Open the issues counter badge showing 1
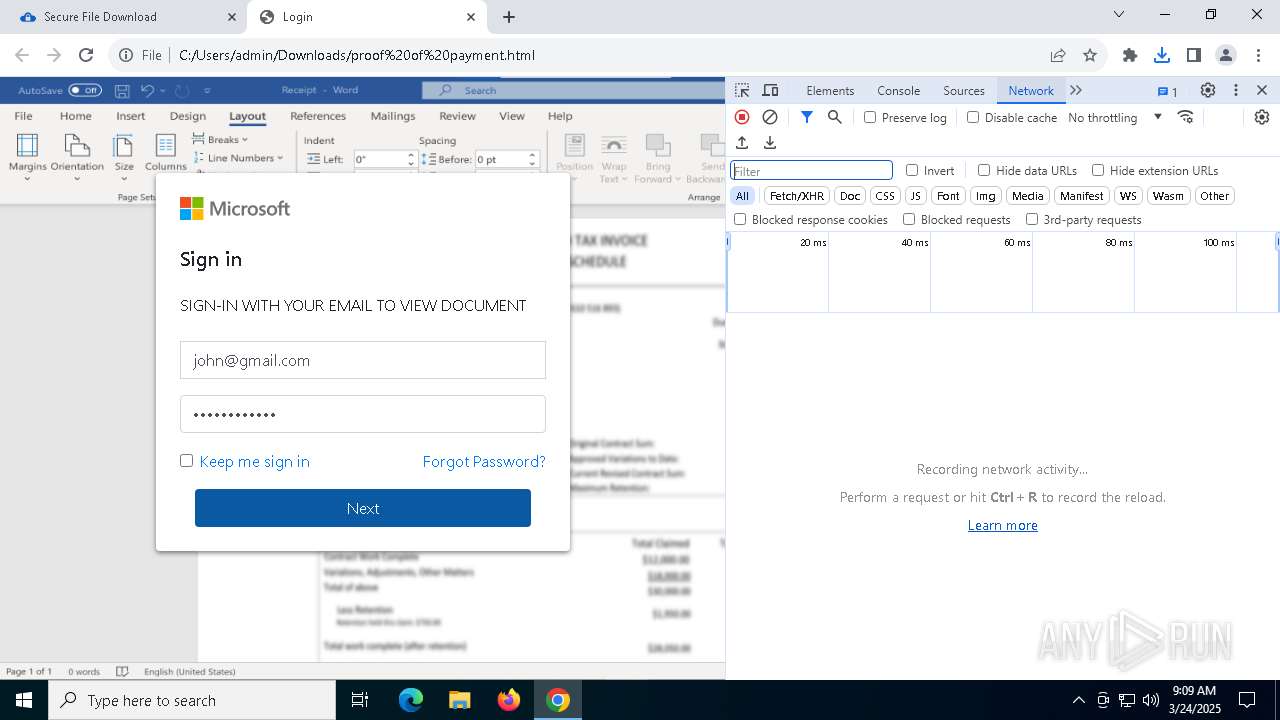Image resolution: width=1280 pixels, height=720 pixels. (1167, 91)
